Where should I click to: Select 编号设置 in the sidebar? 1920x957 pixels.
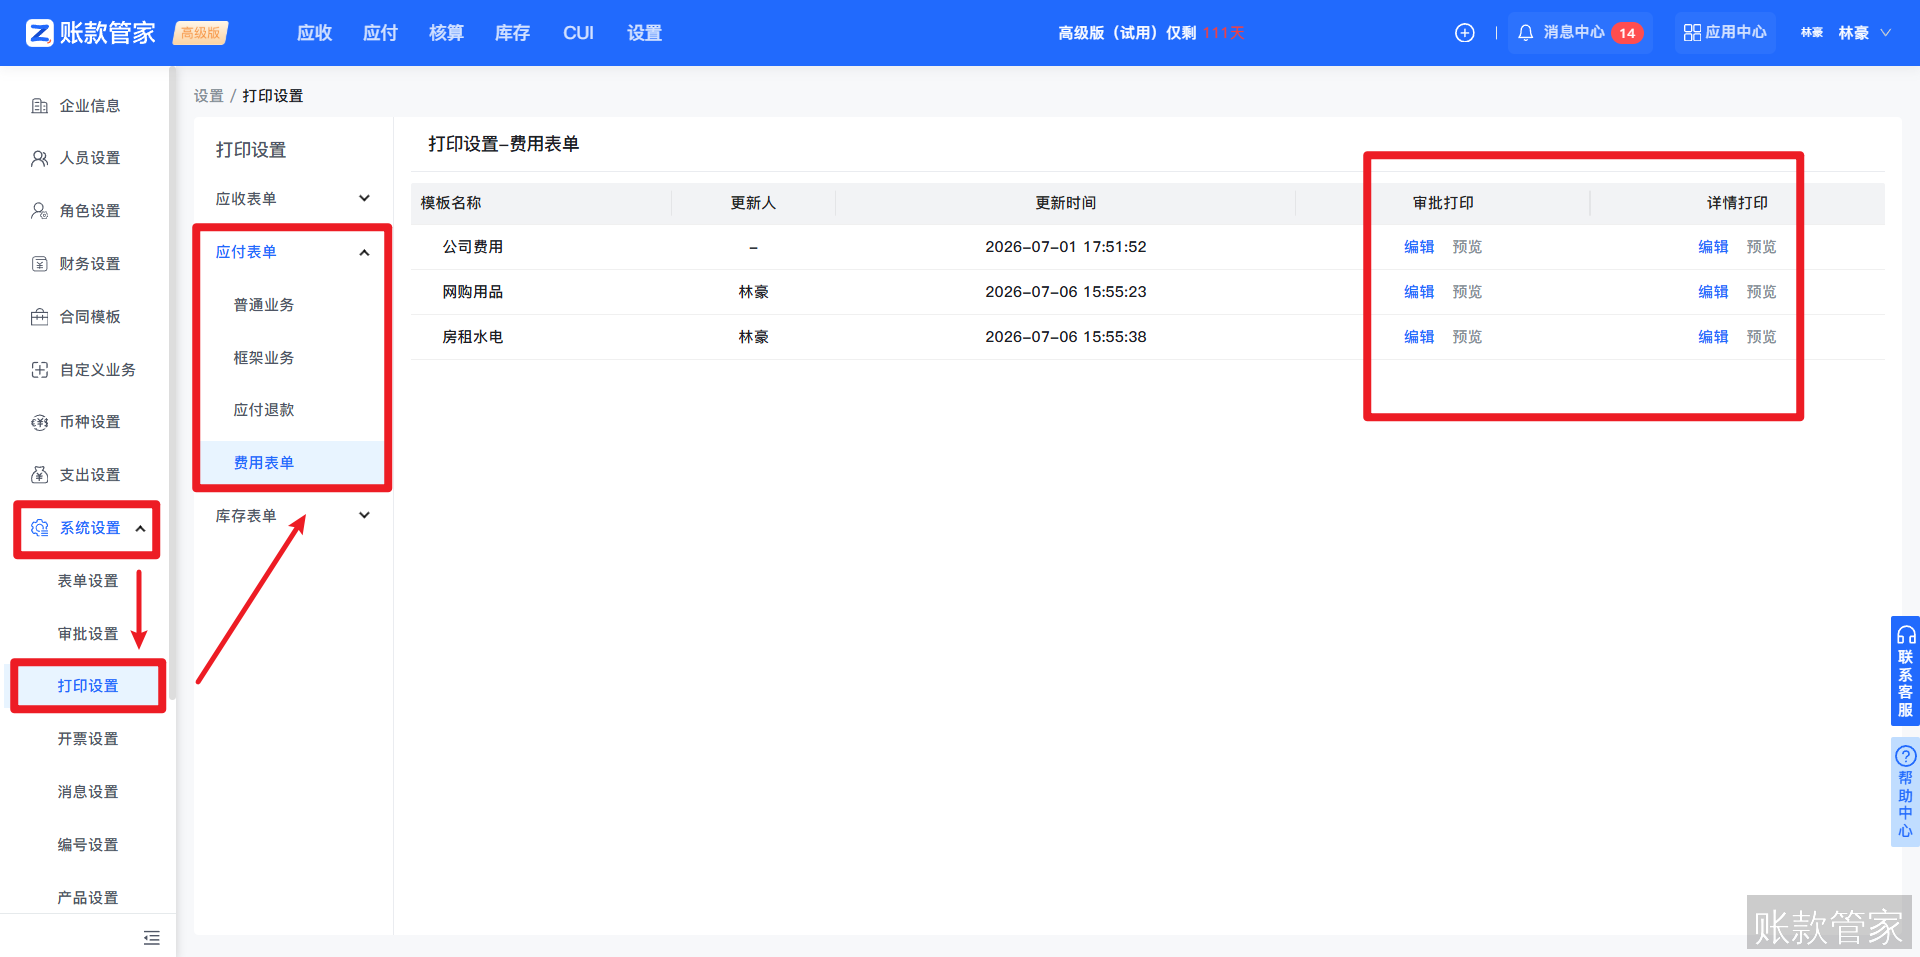(x=88, y=845)
